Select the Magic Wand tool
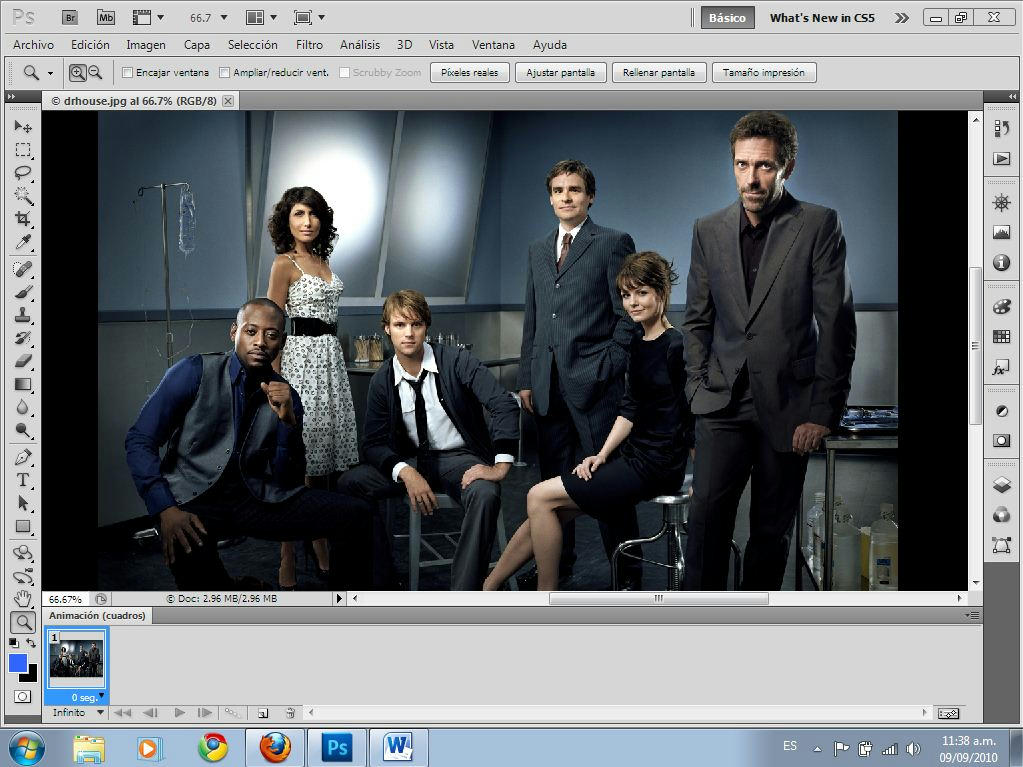1023x767 pixels. point(23,196)
